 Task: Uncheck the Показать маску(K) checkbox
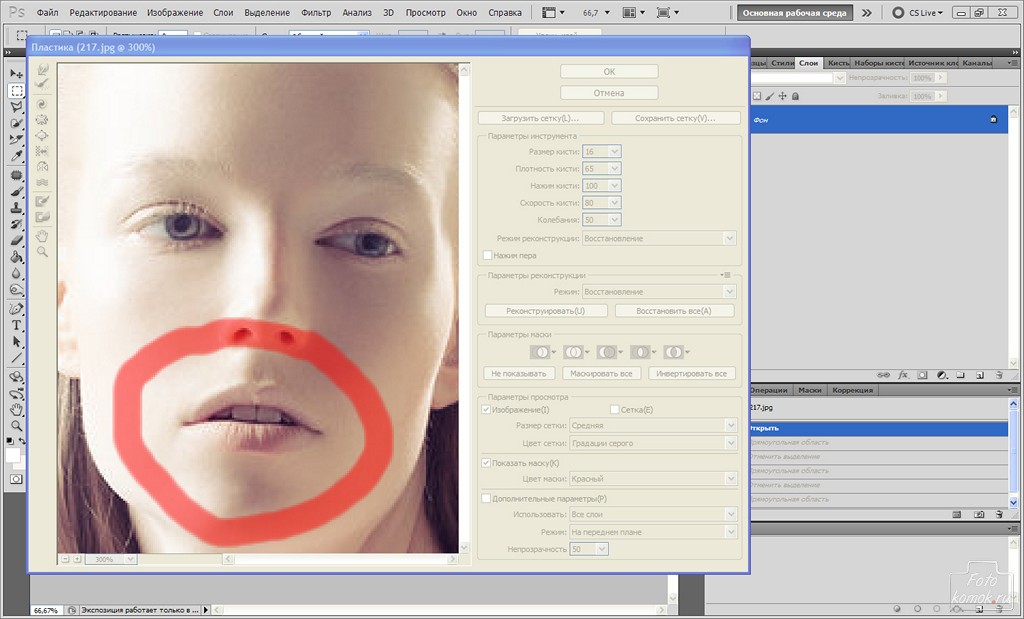(x=487, y=463)
